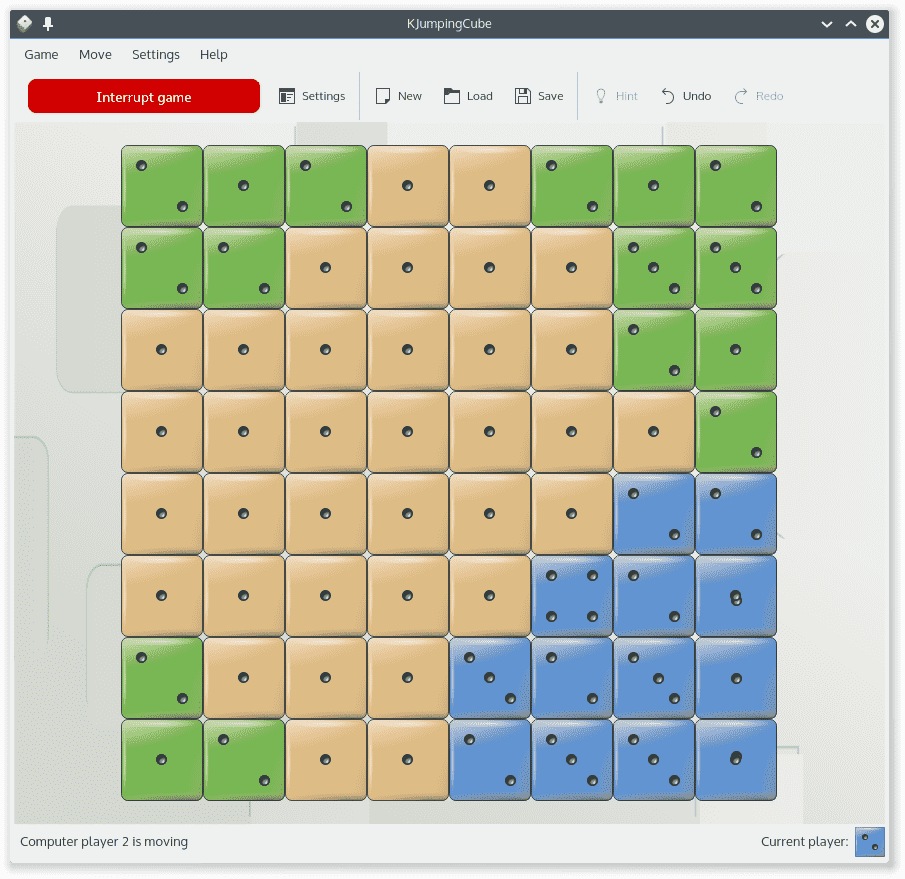The height and width of the screenshot is (879, 905).
Task: Click the Interrupt game red button
Action: 144,97
